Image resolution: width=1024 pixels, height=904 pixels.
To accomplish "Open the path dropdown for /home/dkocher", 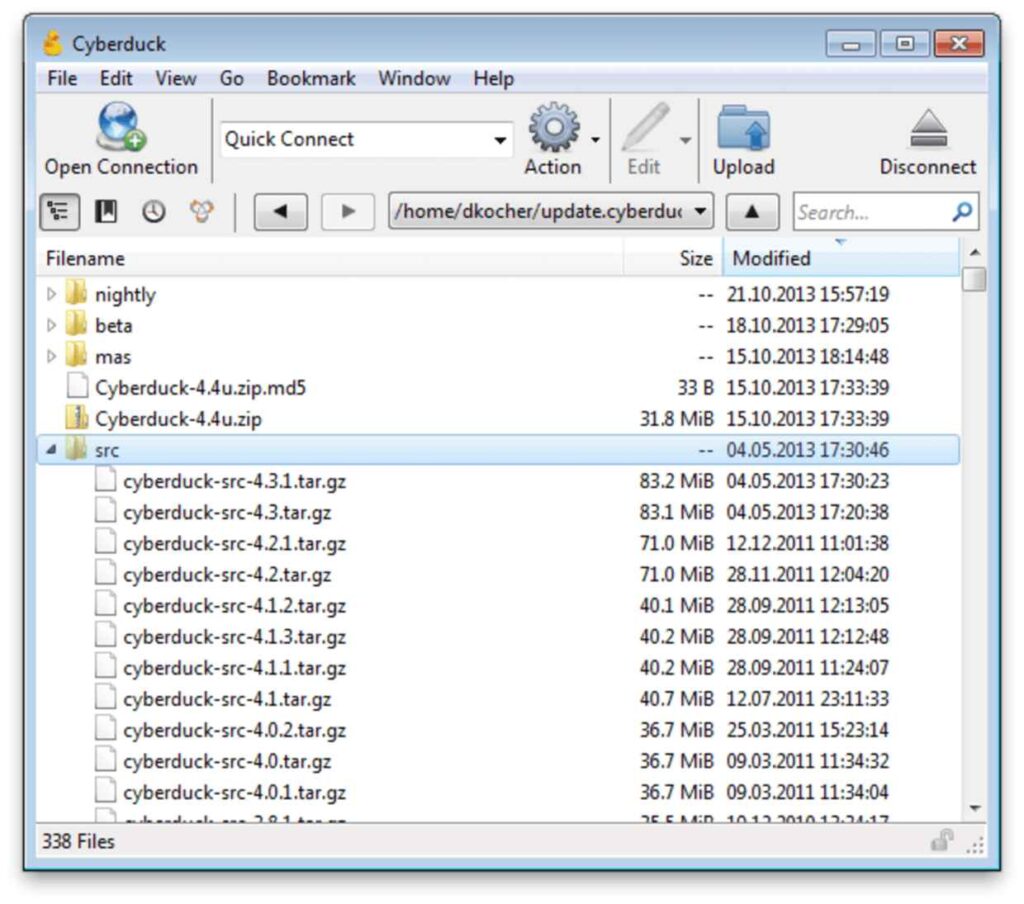I will pos(701,212).
